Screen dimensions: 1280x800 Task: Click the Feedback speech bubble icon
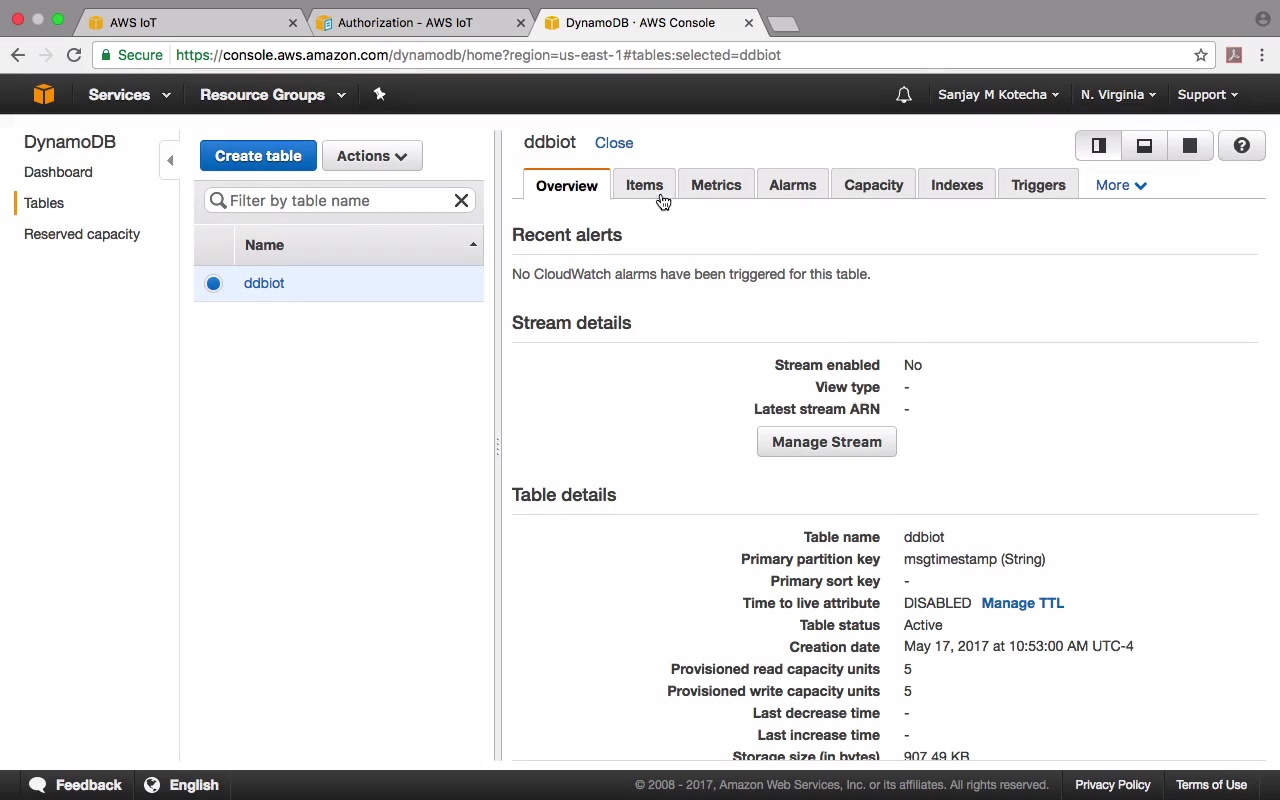point(38,785)
